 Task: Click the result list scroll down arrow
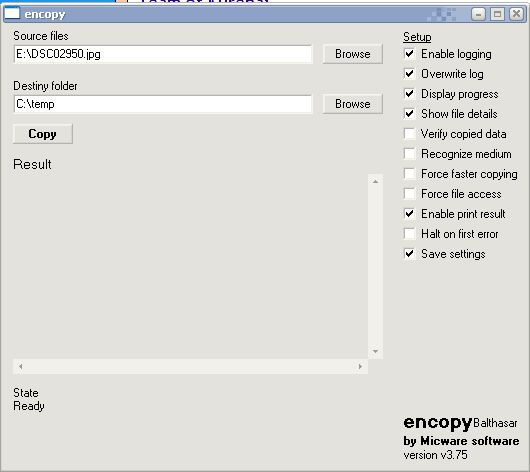(x=375, y=352)
